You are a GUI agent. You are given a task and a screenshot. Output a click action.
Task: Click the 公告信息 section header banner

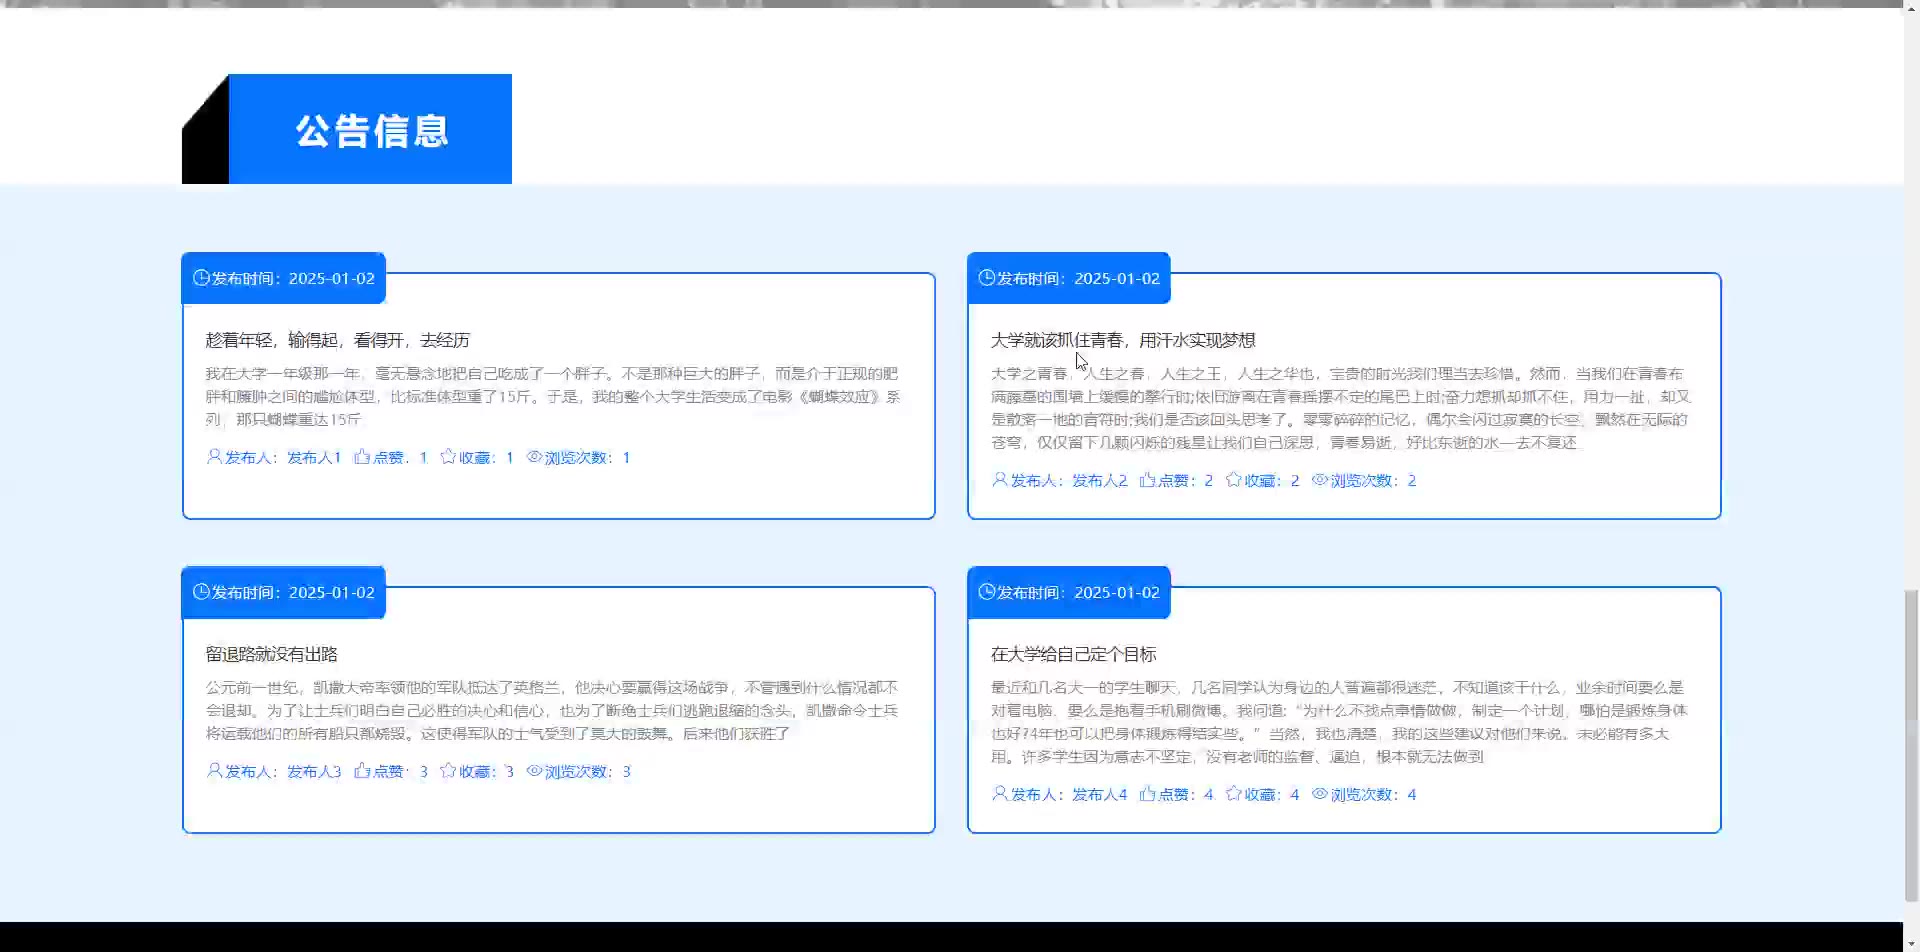[x=370, y=130]
